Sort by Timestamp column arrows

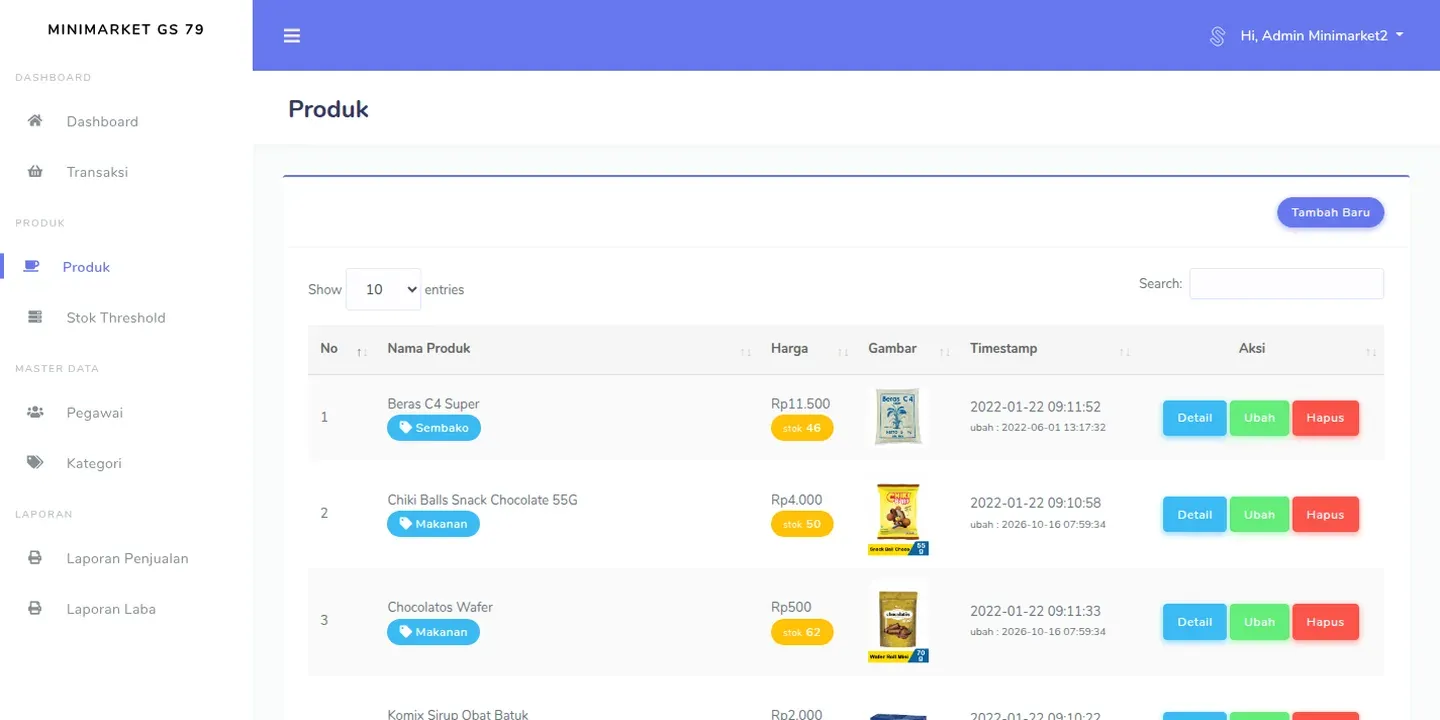tap(1125, 352)
